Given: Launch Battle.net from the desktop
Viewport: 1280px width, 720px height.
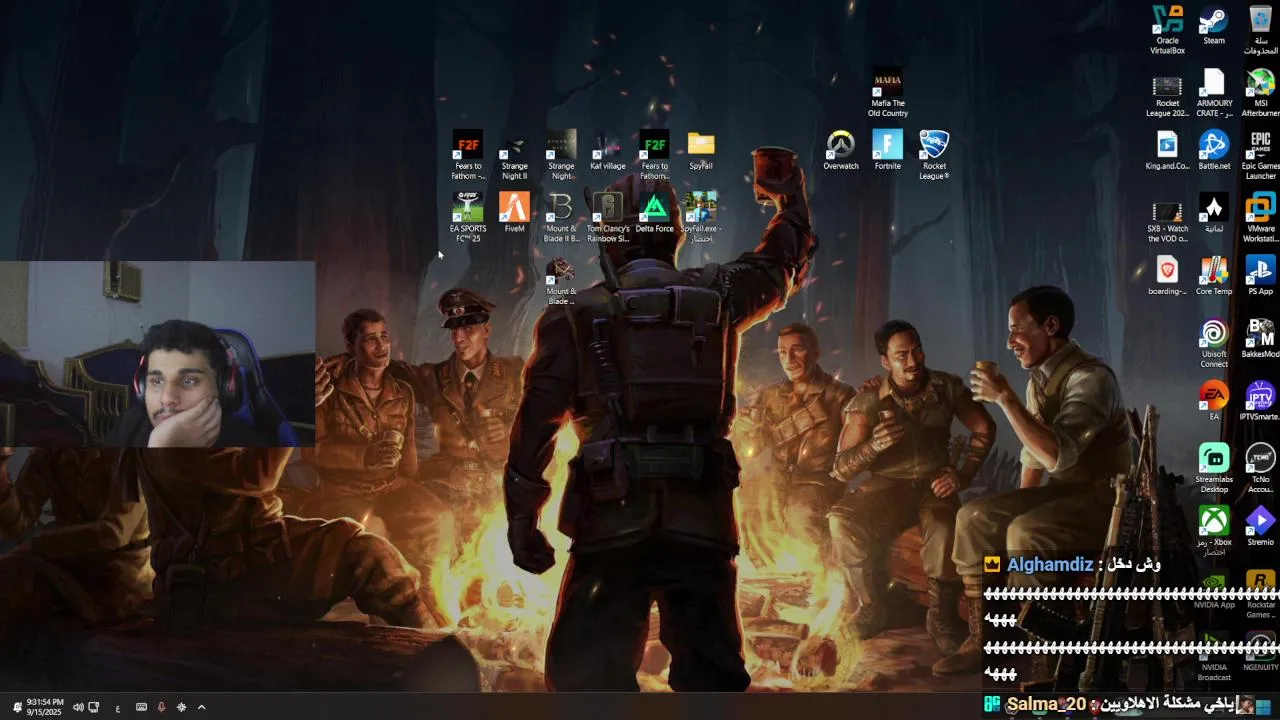Looking at the screenshot, I should pyautogui.click(x=1214, y=151).
